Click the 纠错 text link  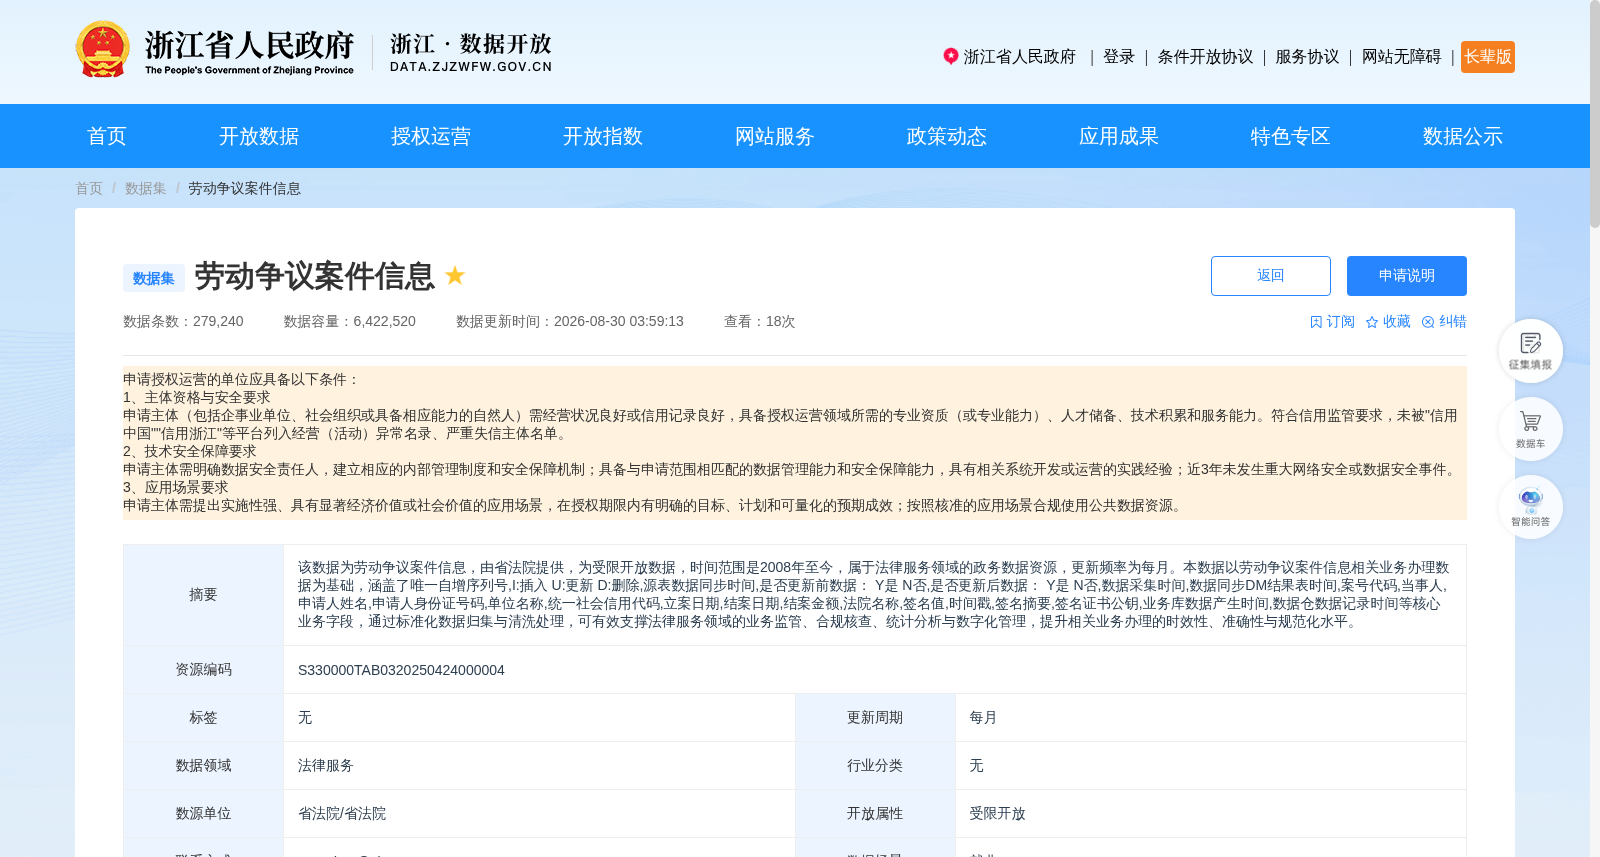pyautogui.click(x=1453, y=322)
